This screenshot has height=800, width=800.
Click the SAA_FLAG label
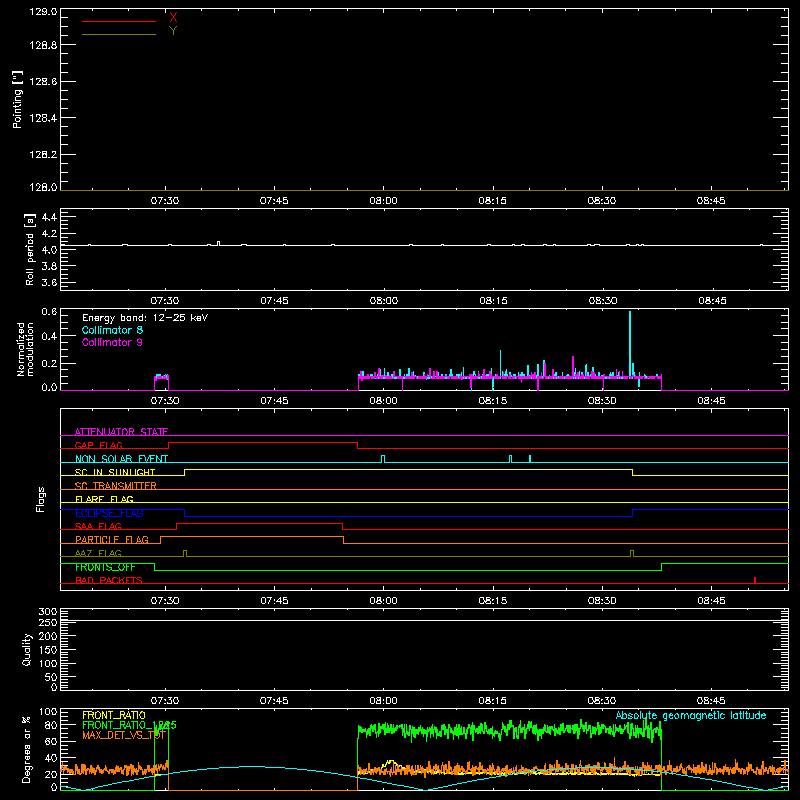point(98,526)
